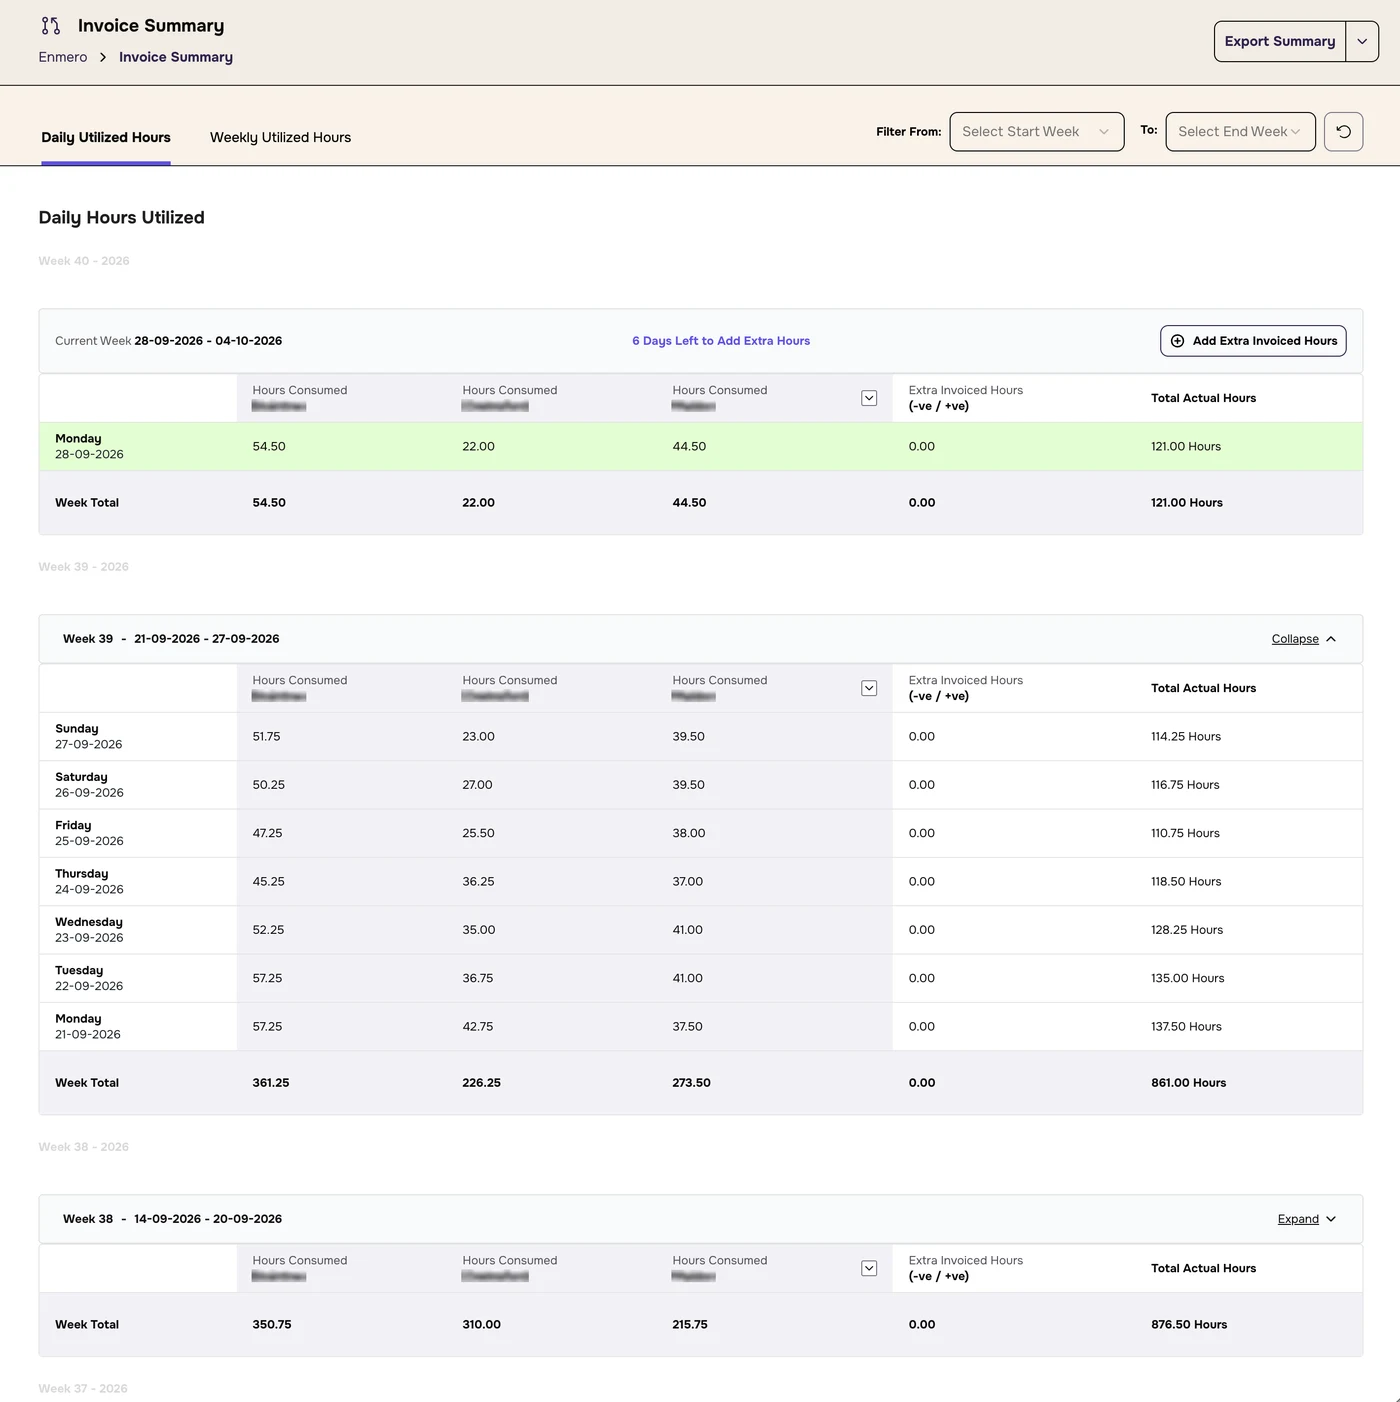
Task: Click the Friday 25-09-2026 row label
Action: (89, 833)
